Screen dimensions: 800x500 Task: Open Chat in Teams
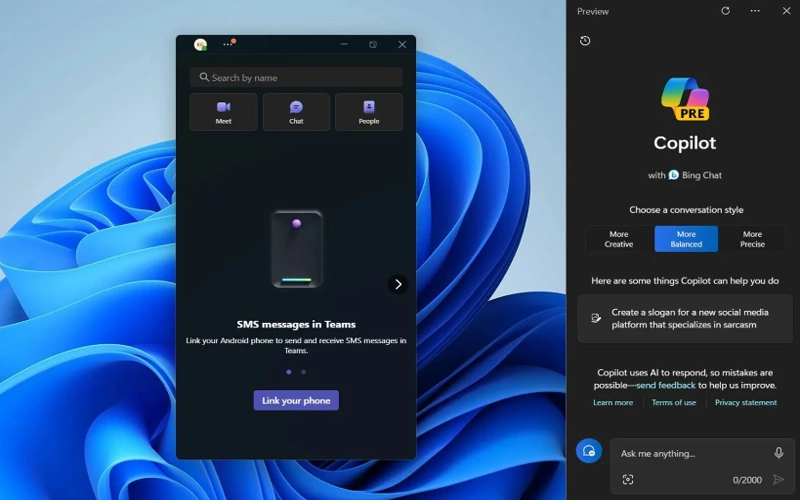[296, 112]
